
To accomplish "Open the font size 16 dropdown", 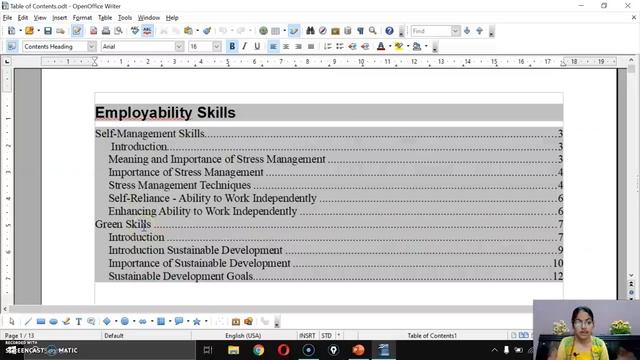I will [x=217, y=47].
